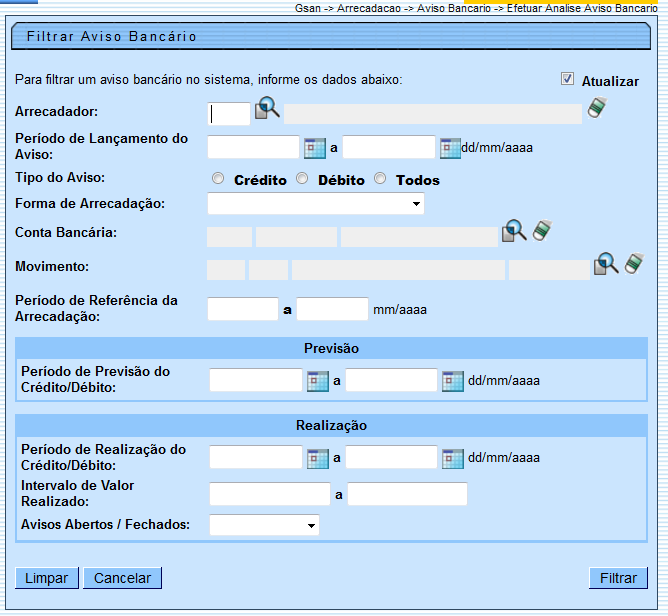Select the Crédito radio button

pos(218,179)
